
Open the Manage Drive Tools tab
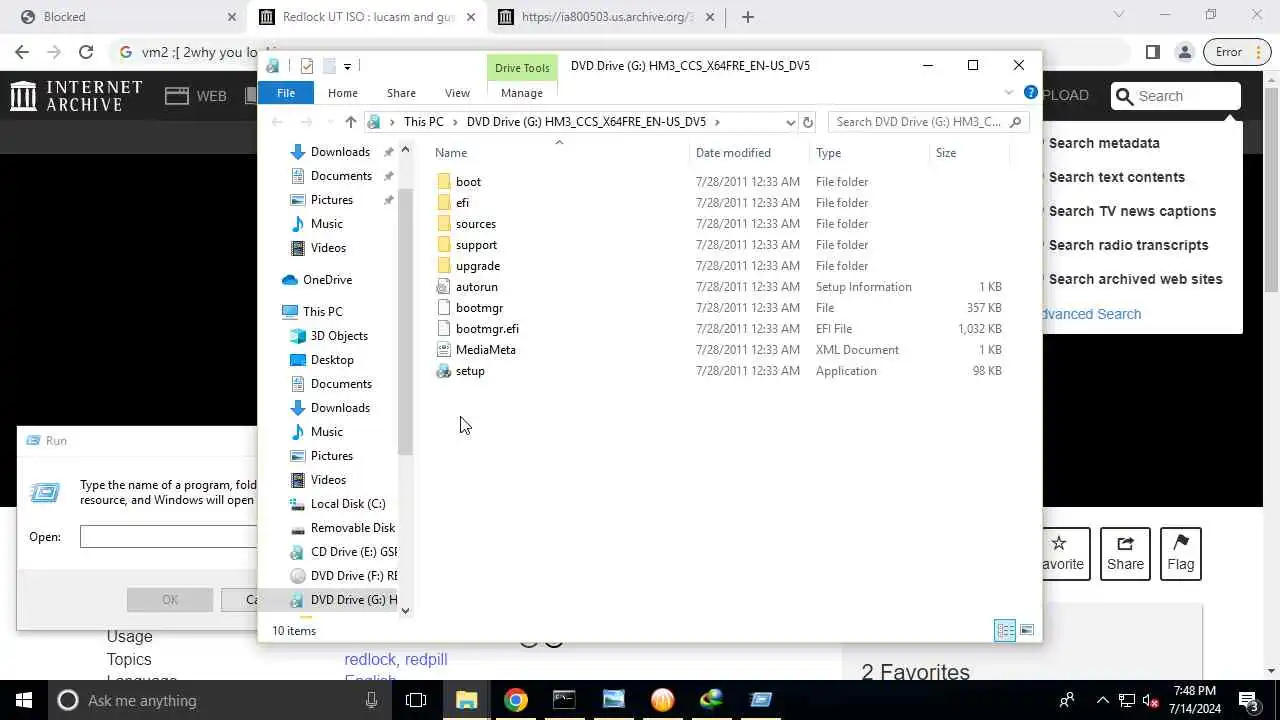point(522,93)
